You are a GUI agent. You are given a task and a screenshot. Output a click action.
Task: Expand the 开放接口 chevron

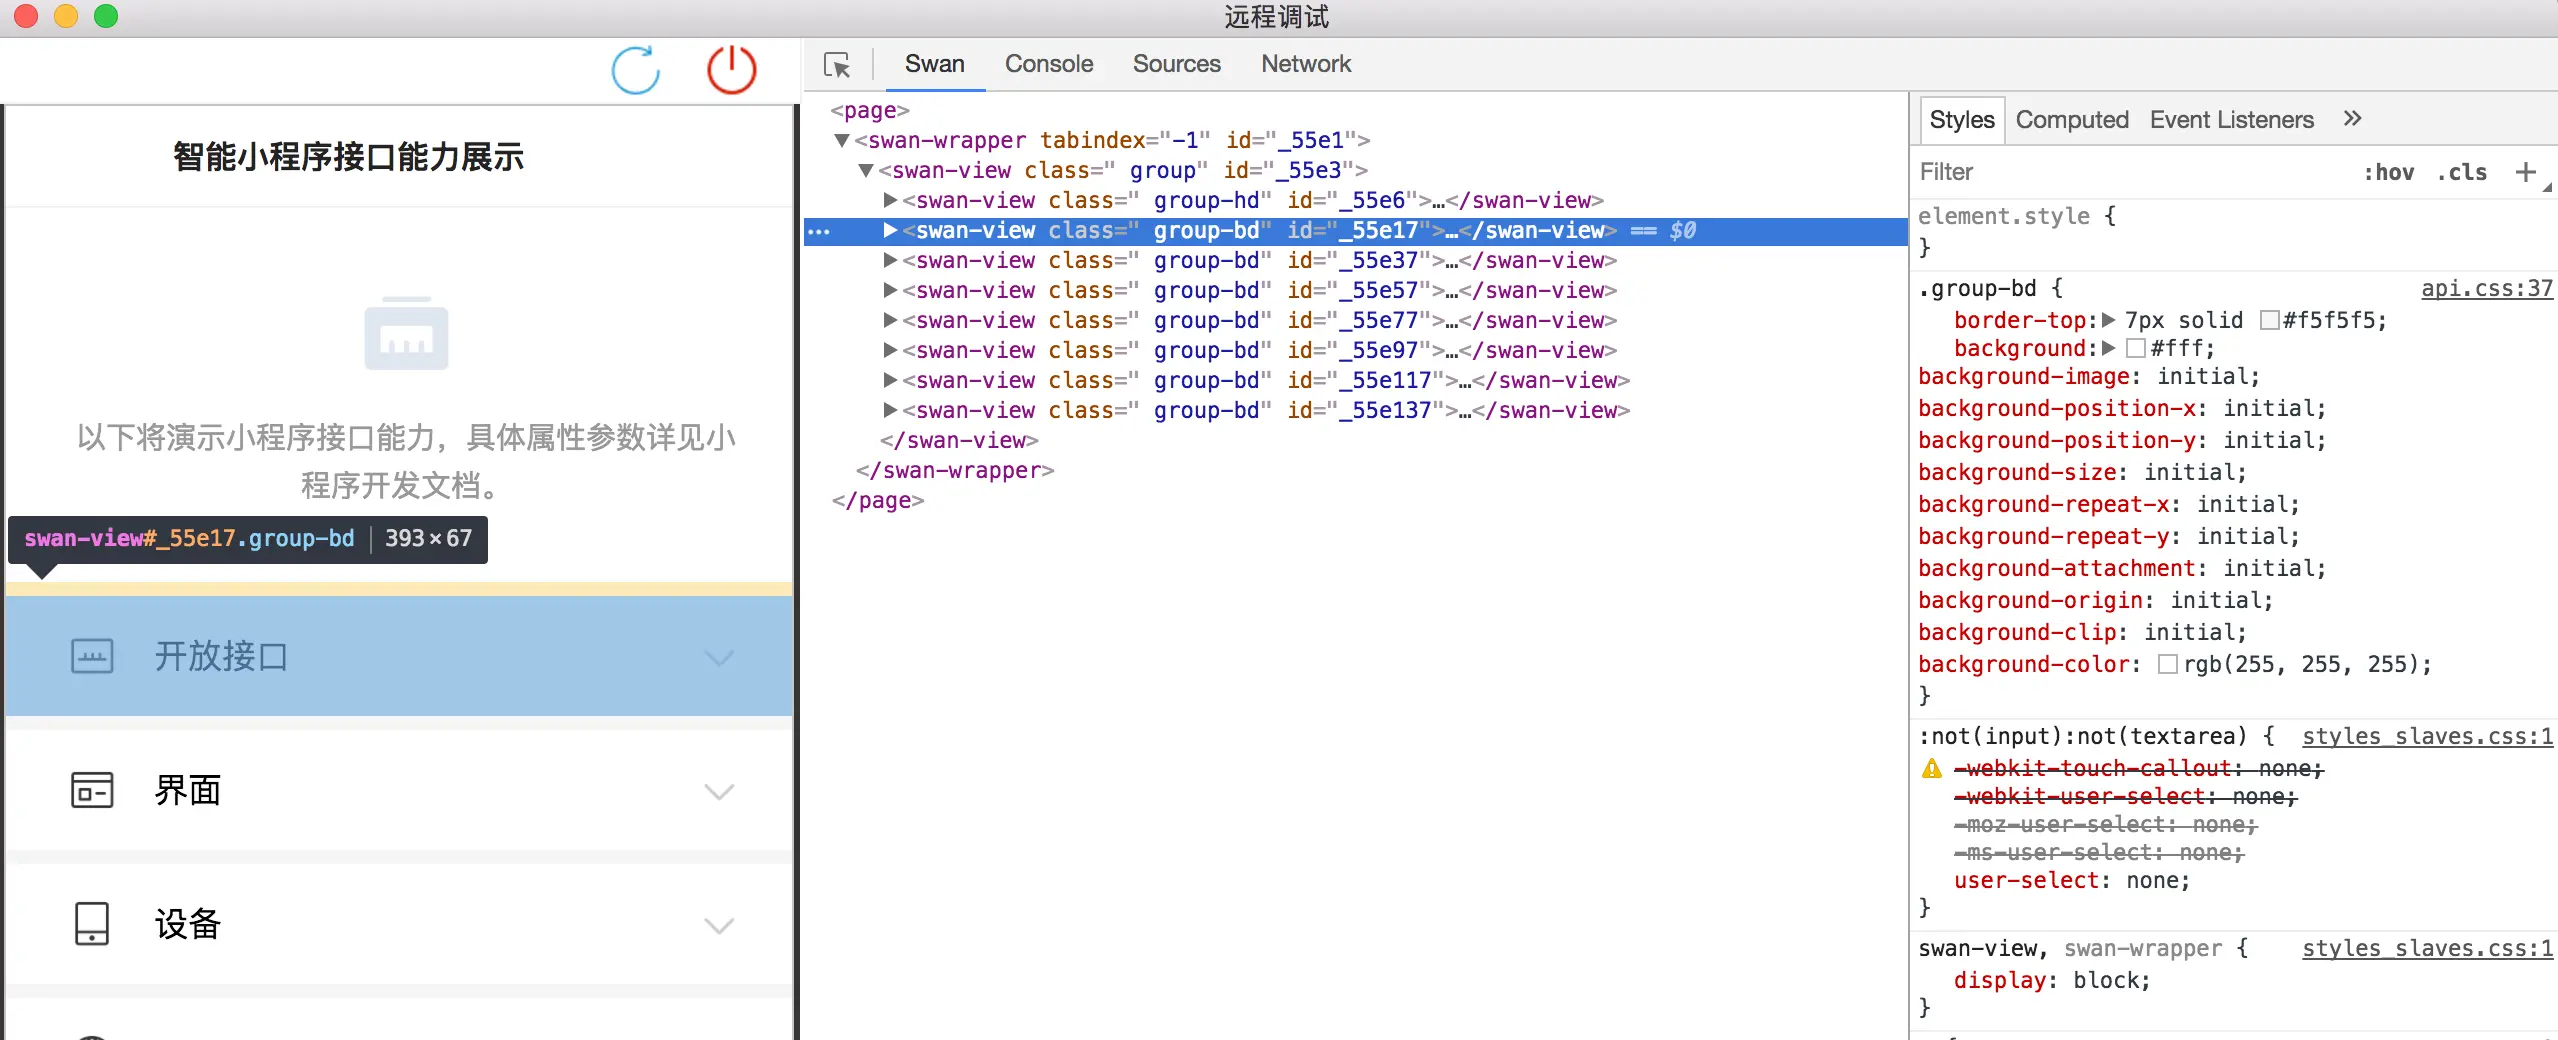coord(719,658)
